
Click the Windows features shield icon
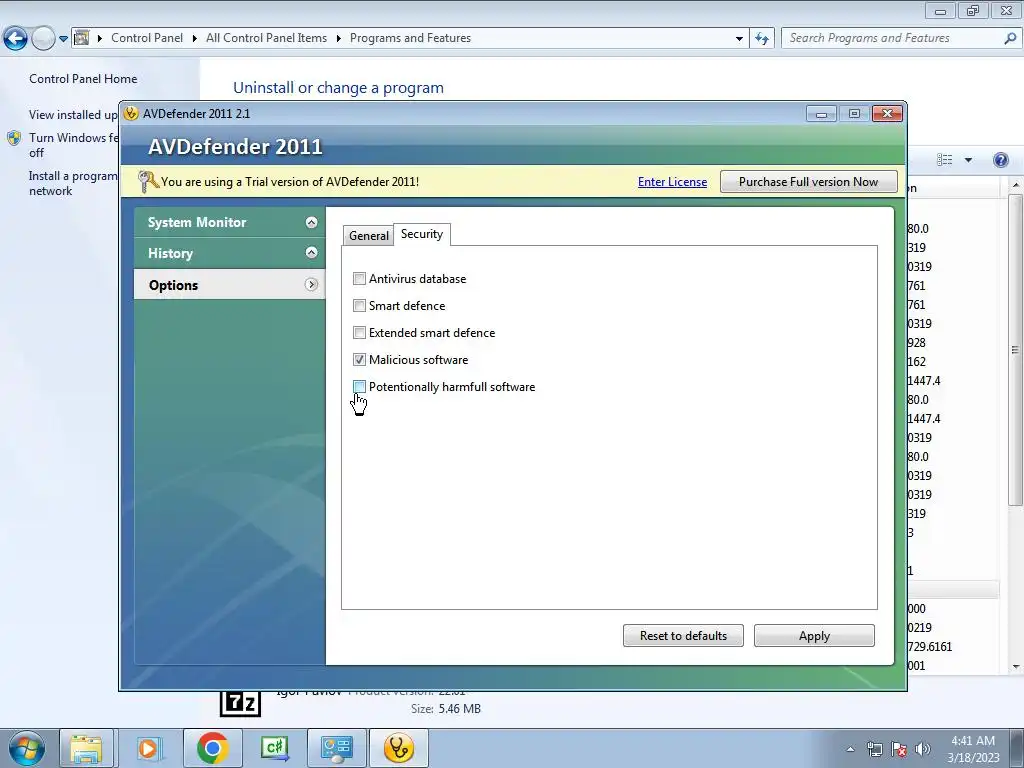coord(14,138)
